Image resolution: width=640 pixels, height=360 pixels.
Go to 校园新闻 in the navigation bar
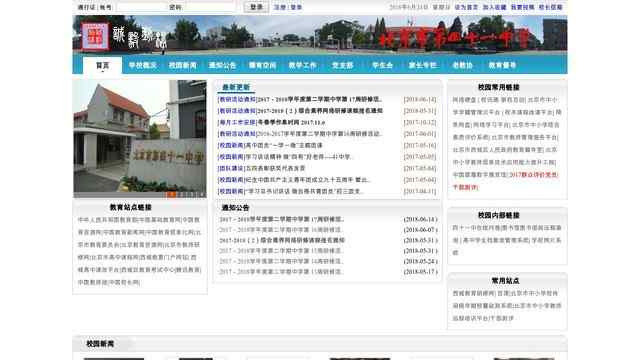[x=182, y=65]
